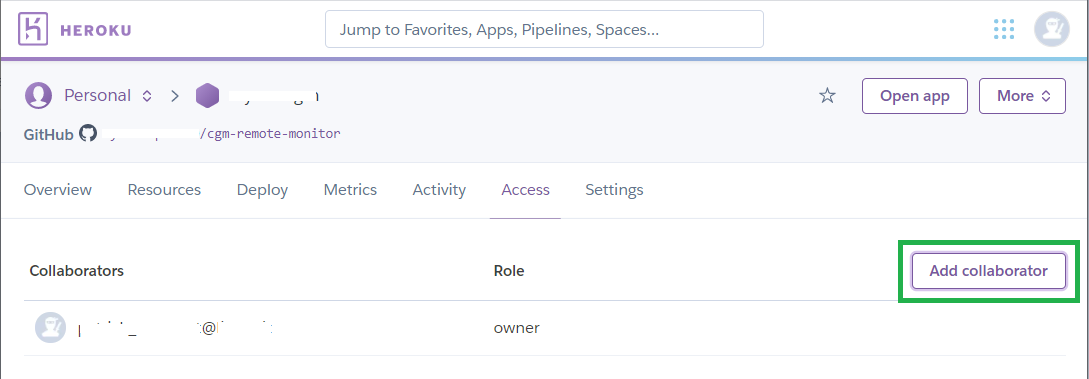Click the purple hexagon app icon
Image resolution: width=1089 pixels, height=379 pixels.
207,96
